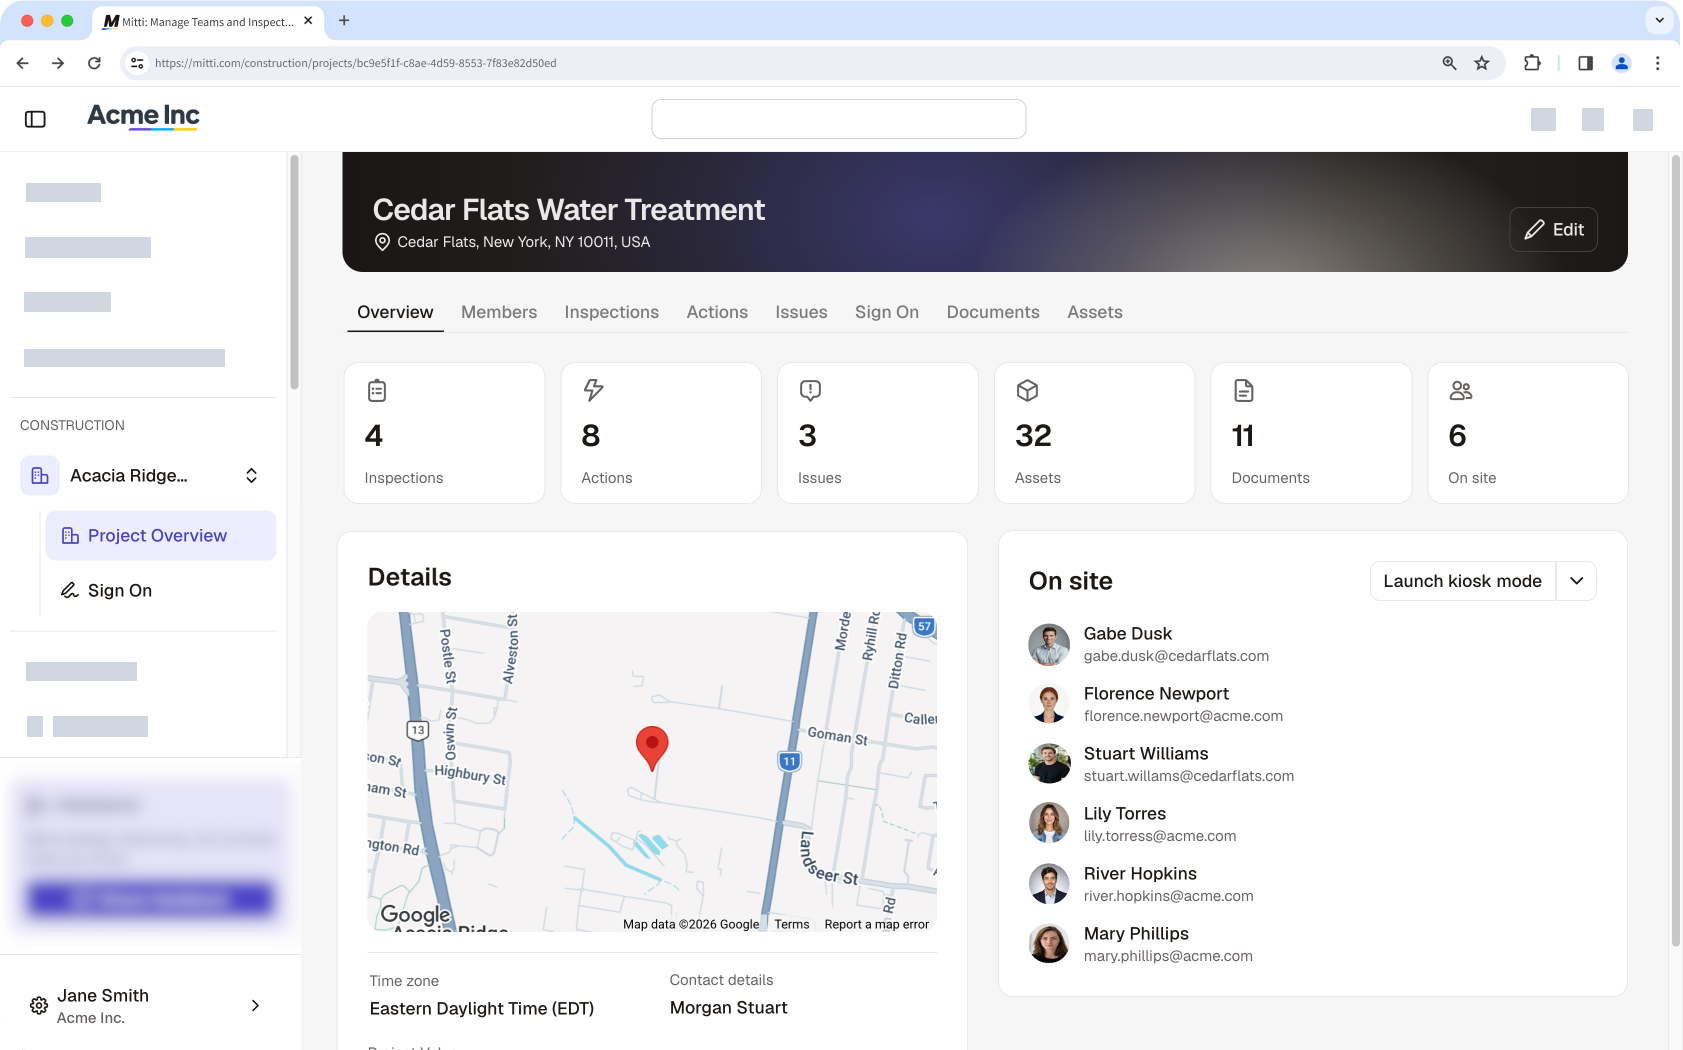Click Launch kiosk mode button
This screenshot has height=1050, width=1683.
(1463, 581)
